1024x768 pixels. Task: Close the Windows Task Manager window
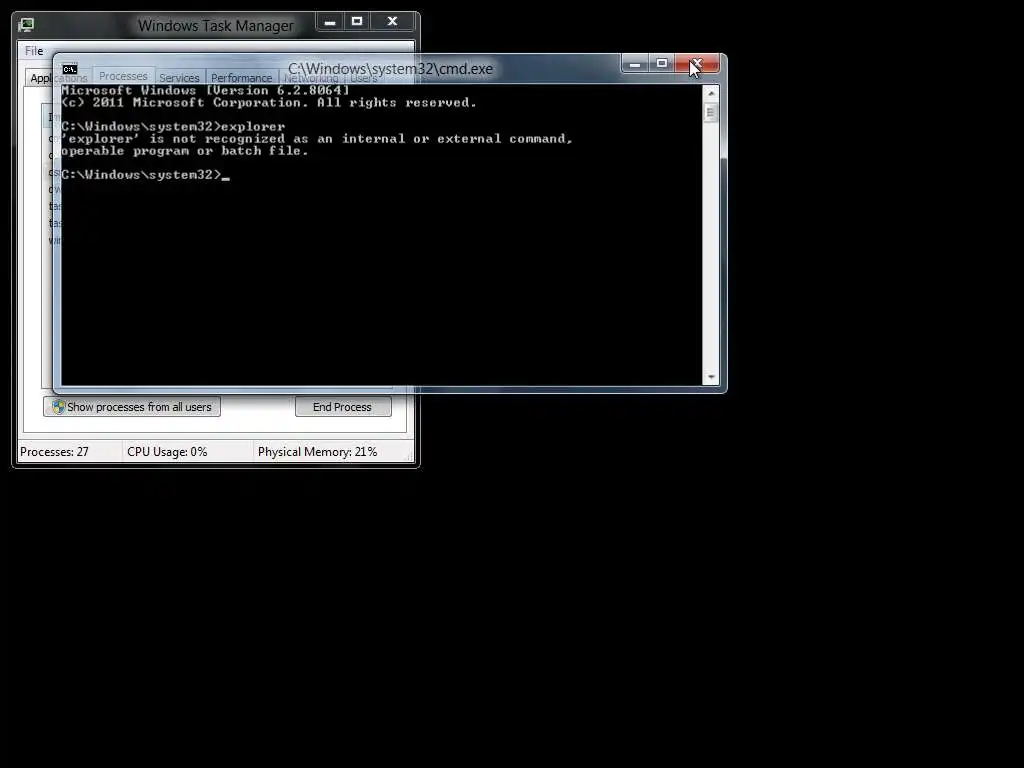(x=392, y=22)
